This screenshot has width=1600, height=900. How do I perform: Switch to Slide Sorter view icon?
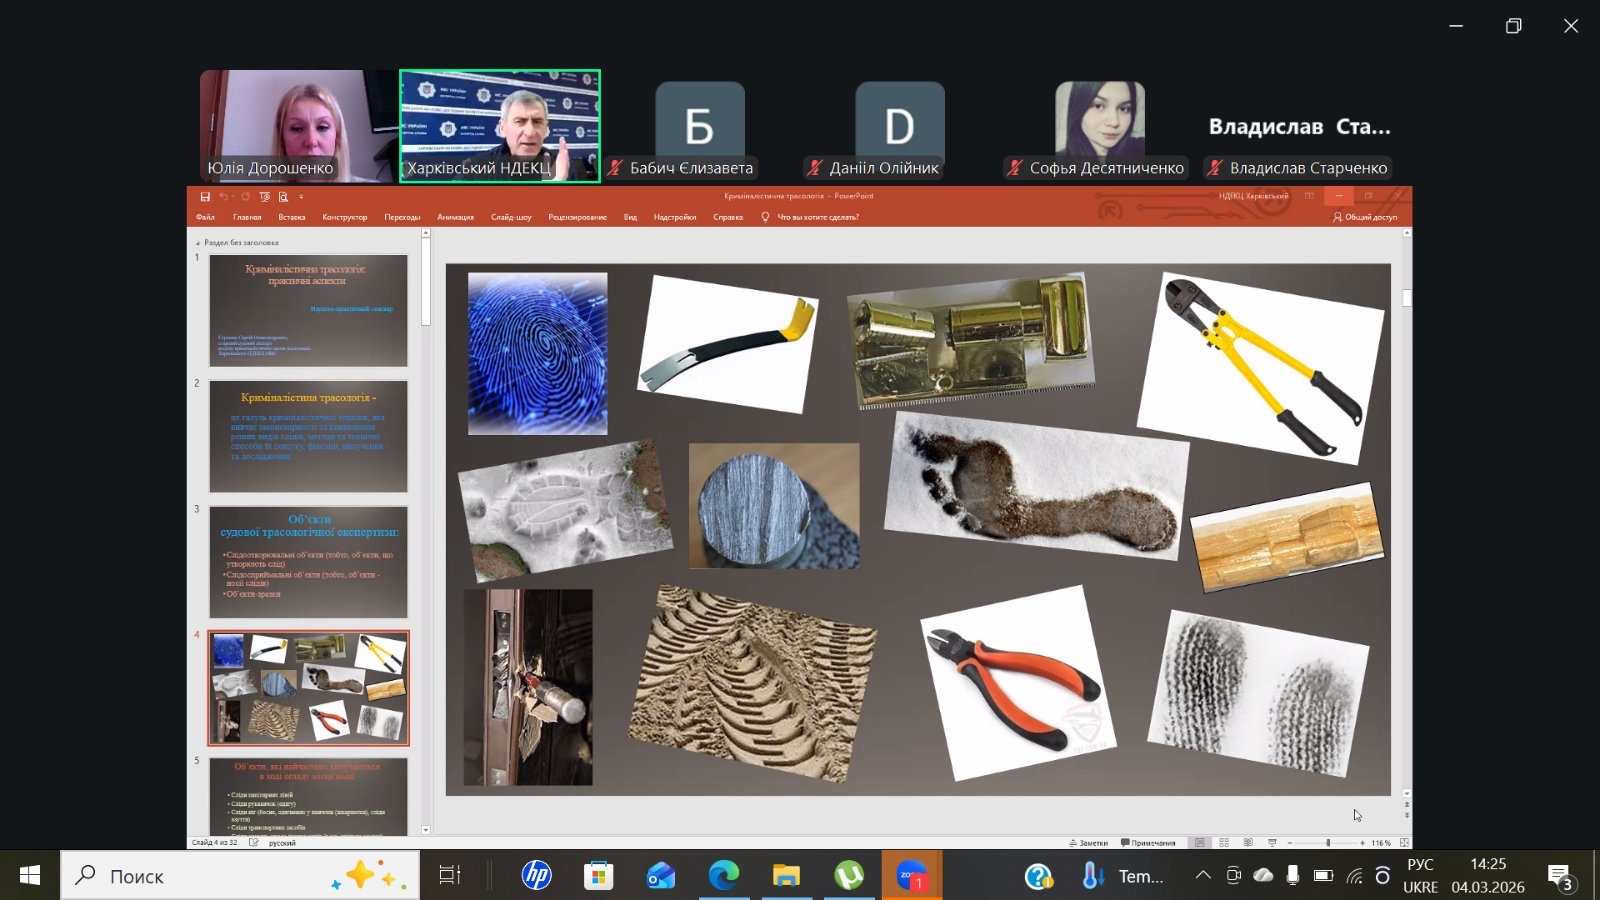[1224, 843]
